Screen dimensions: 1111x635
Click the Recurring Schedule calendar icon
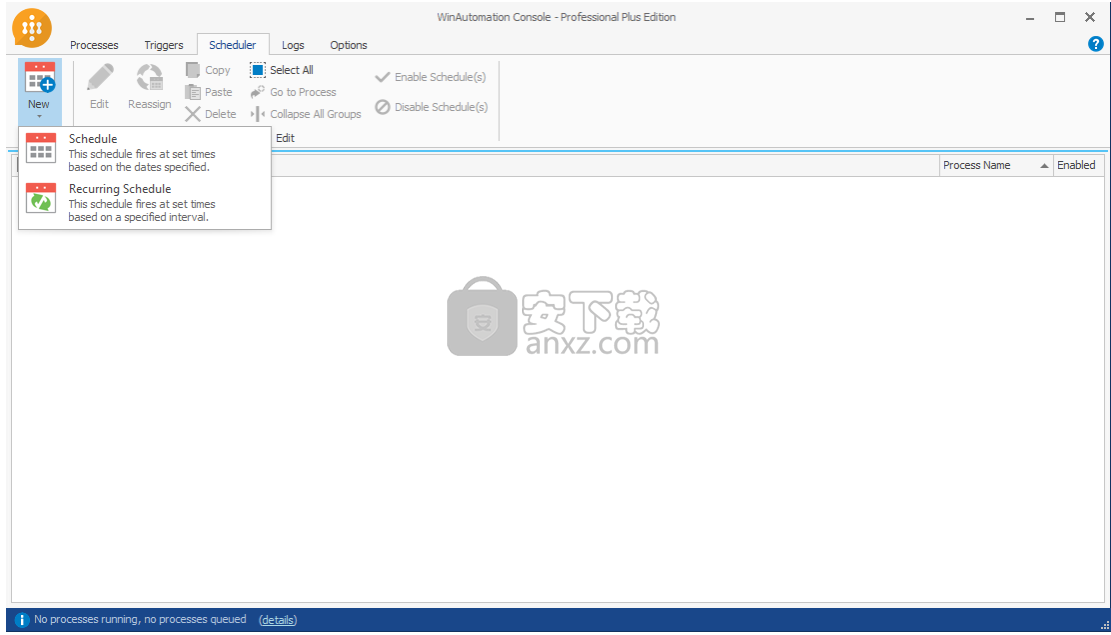40,198
